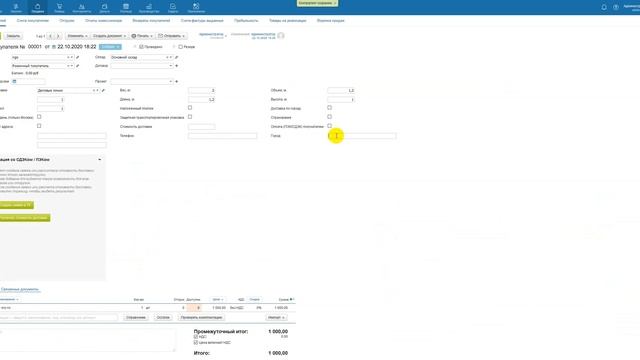The height and width of the screenshot is (360, 640).
Task: Open Прибыльность tab
Action: (246, 20)
